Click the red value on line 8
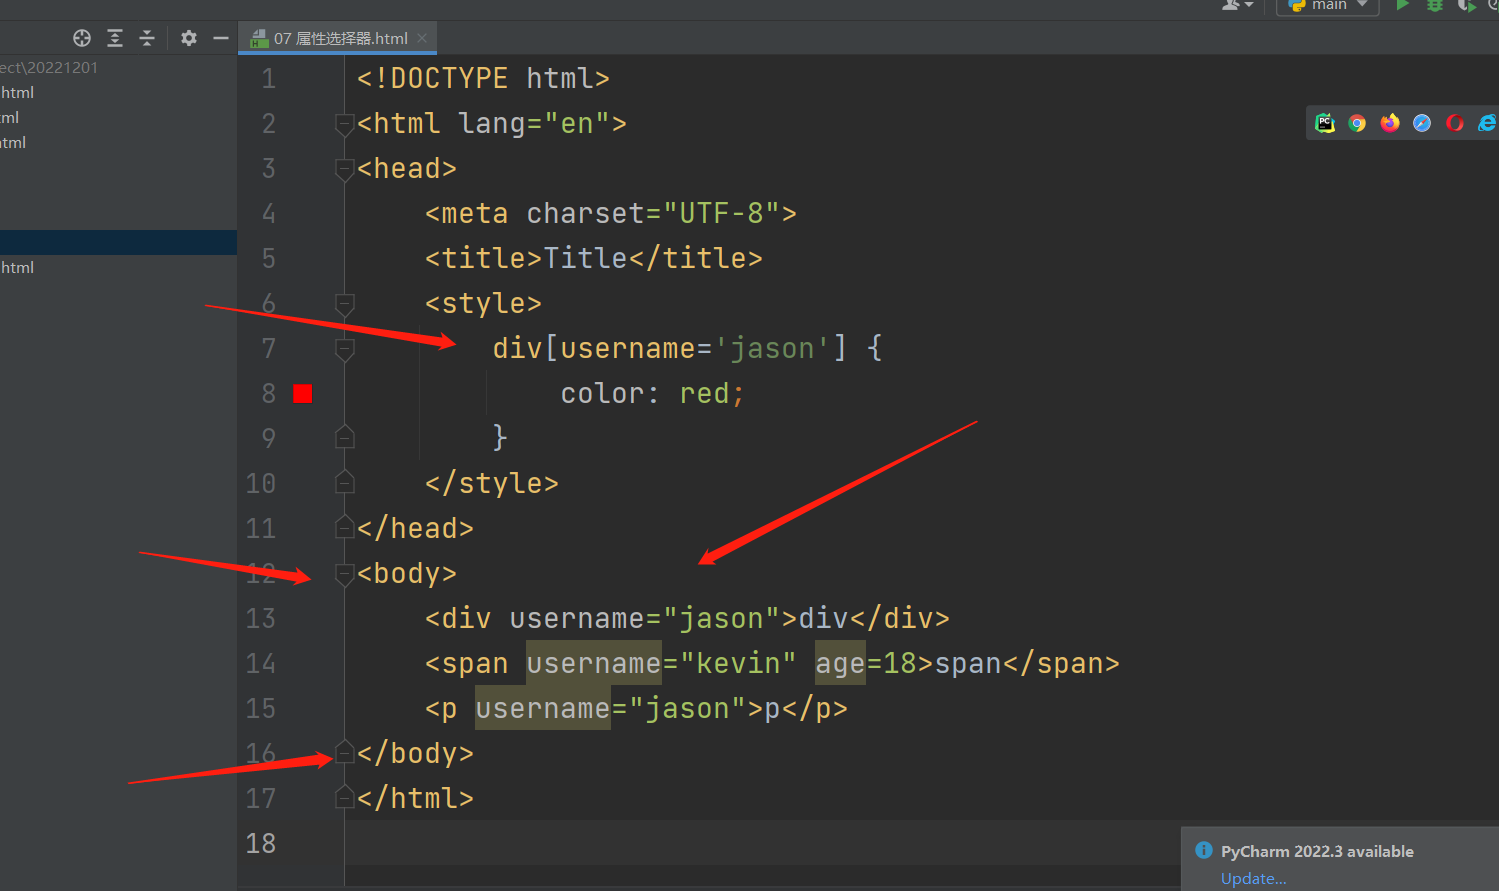1499x891 pixels. (x=704, y=393)
